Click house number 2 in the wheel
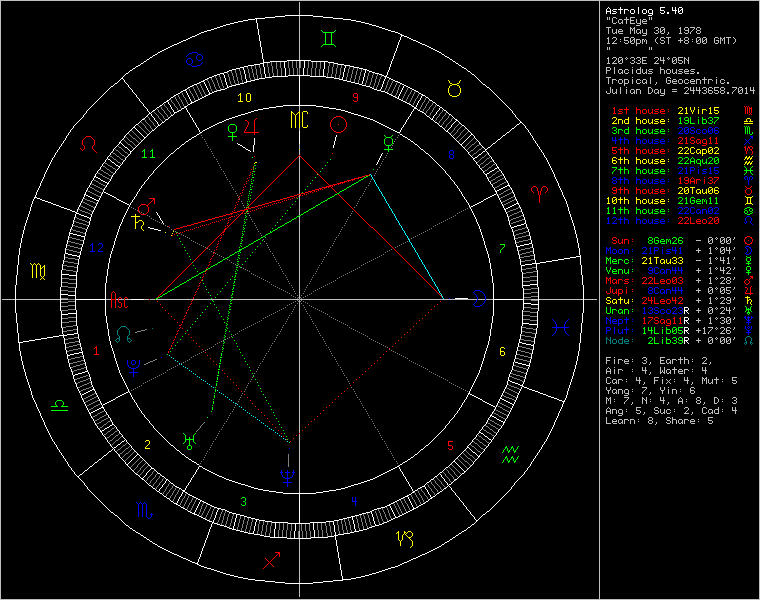This screenshot has height=600, width=760. [147, 444]
